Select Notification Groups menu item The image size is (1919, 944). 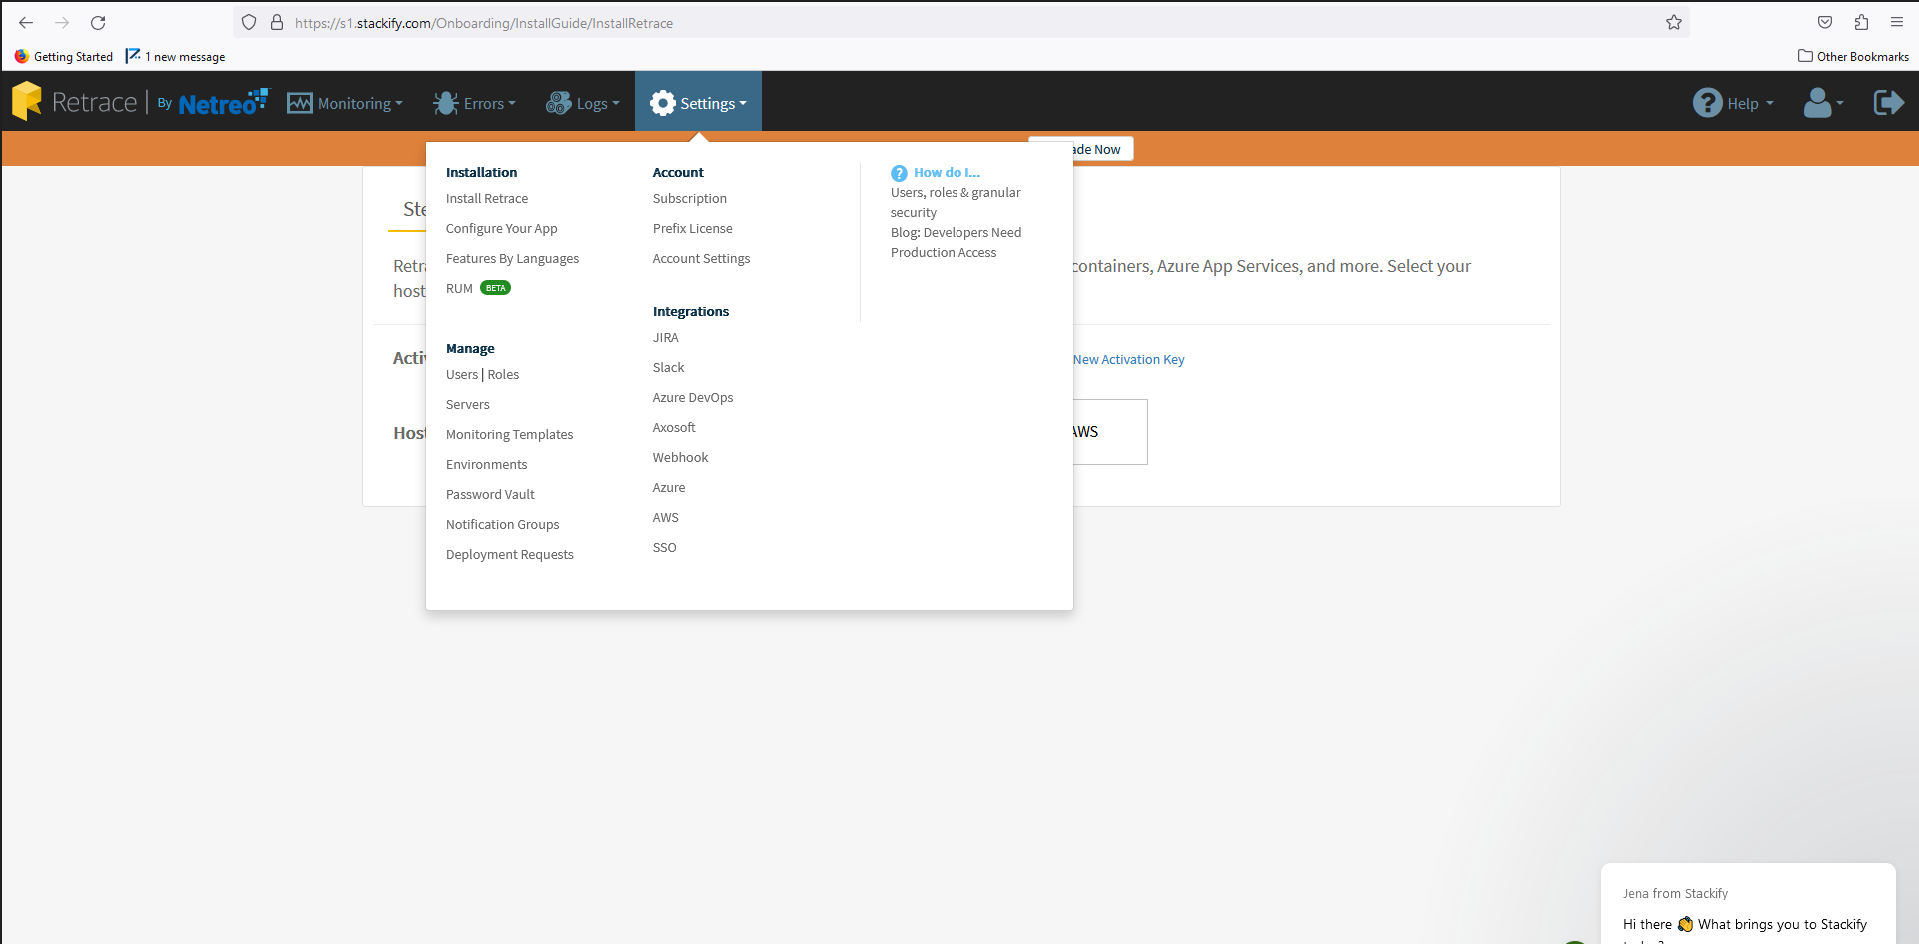tap(503, 525)
